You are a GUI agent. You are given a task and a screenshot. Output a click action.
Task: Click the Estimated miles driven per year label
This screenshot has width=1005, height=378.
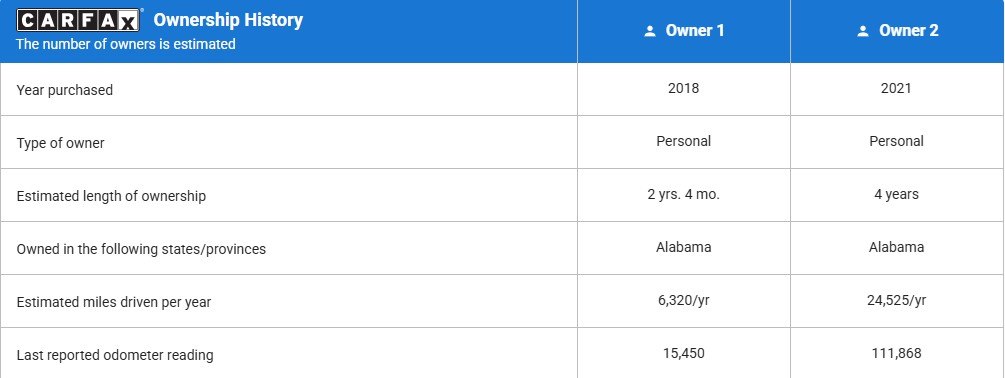click(x=114, y=302)
